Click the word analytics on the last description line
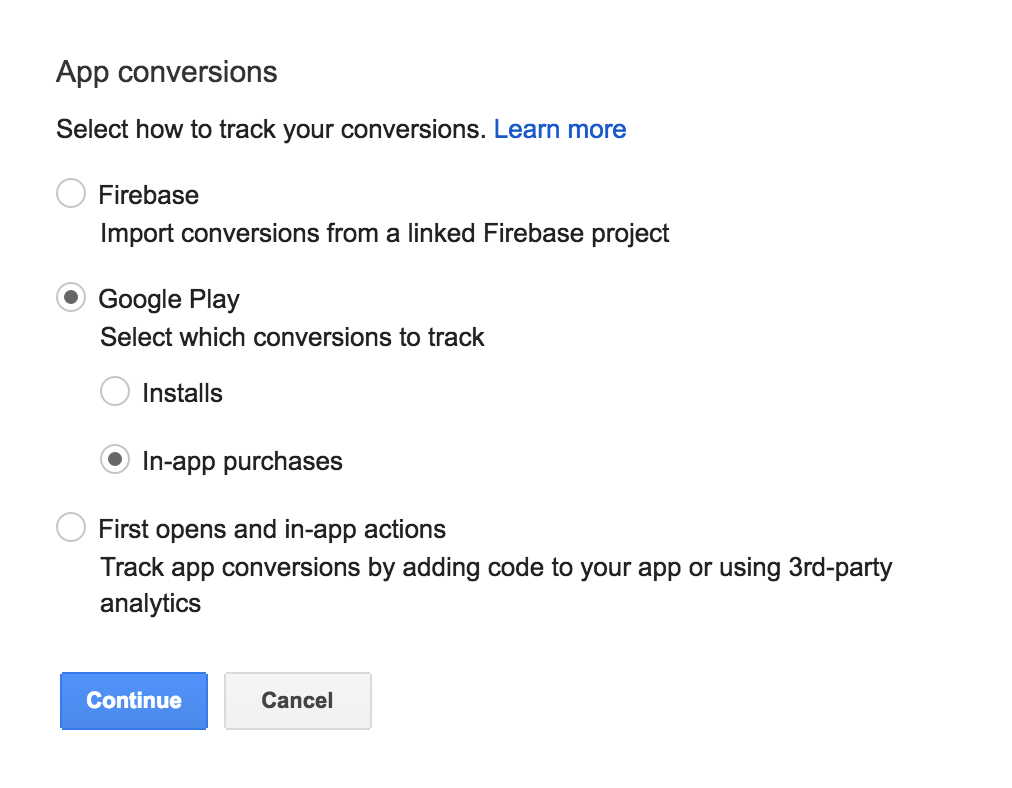This screenshot has width=1012, height=788. pyautogui.click(x=150, y=604)
